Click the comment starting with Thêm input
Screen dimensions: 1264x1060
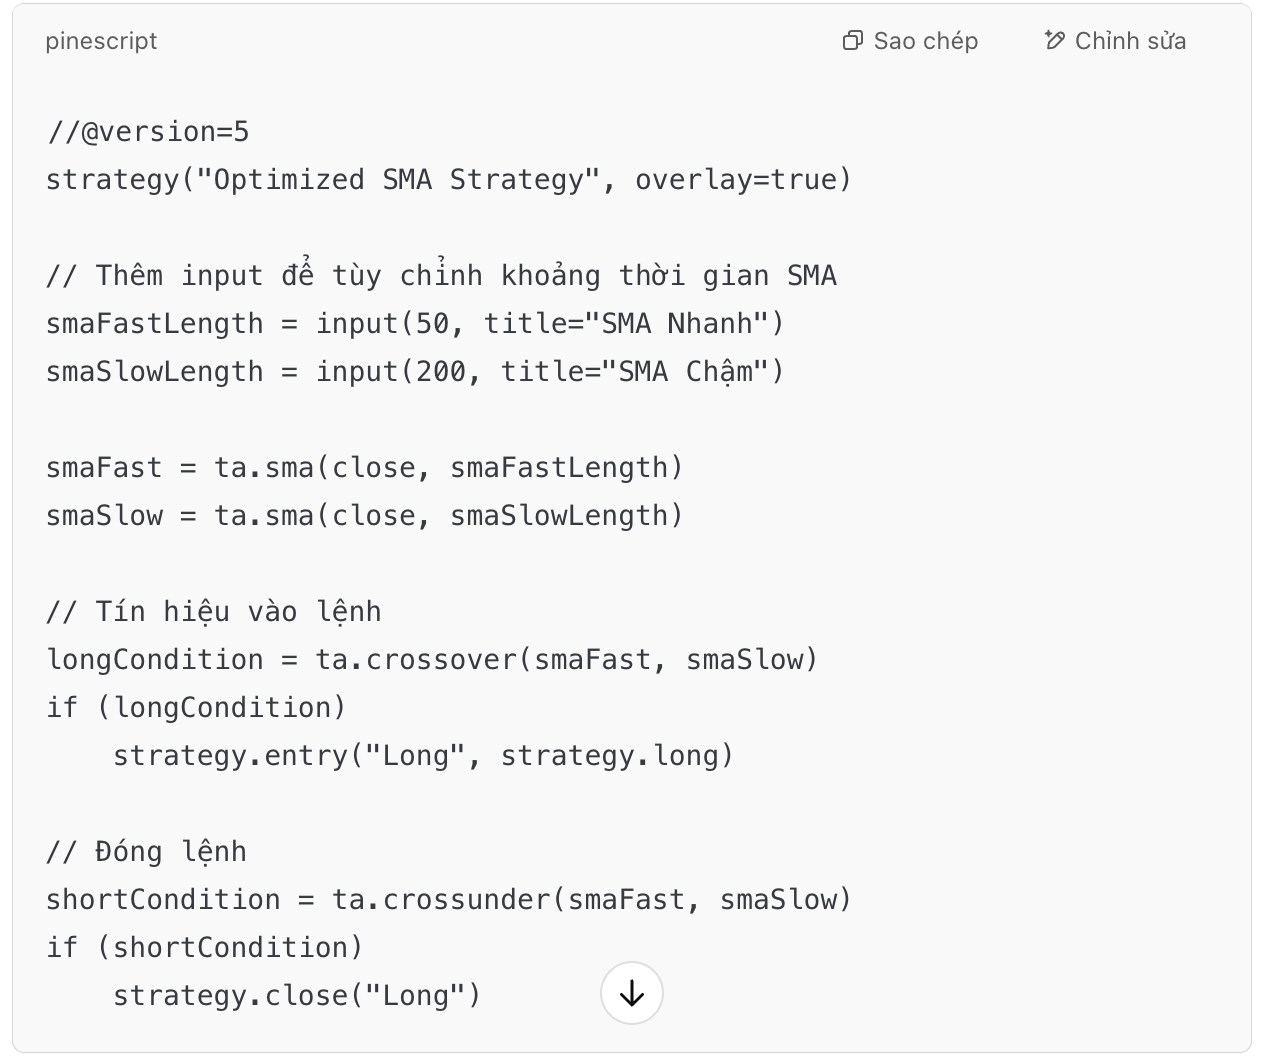441,276
